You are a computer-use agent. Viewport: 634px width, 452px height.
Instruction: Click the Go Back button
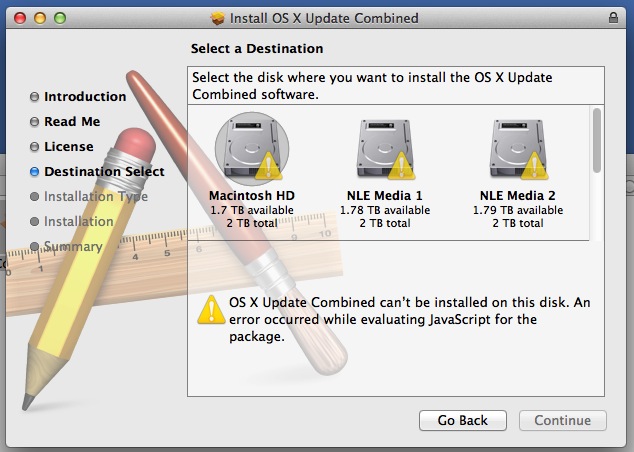(x=463, y=420)
